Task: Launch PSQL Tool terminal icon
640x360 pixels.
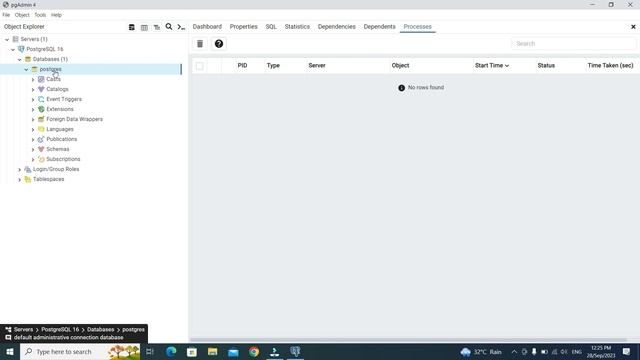Action: (181, 27)
